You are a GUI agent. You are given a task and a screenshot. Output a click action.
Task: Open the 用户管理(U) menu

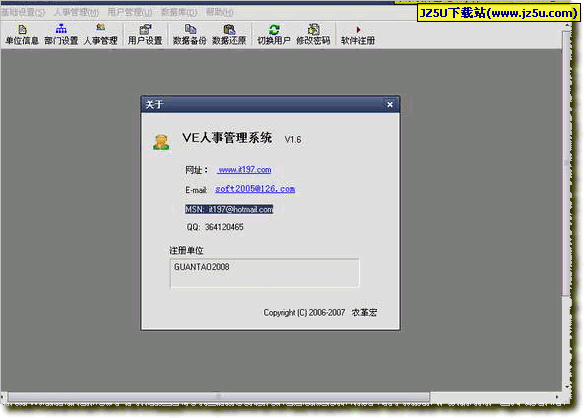(130, 13)
